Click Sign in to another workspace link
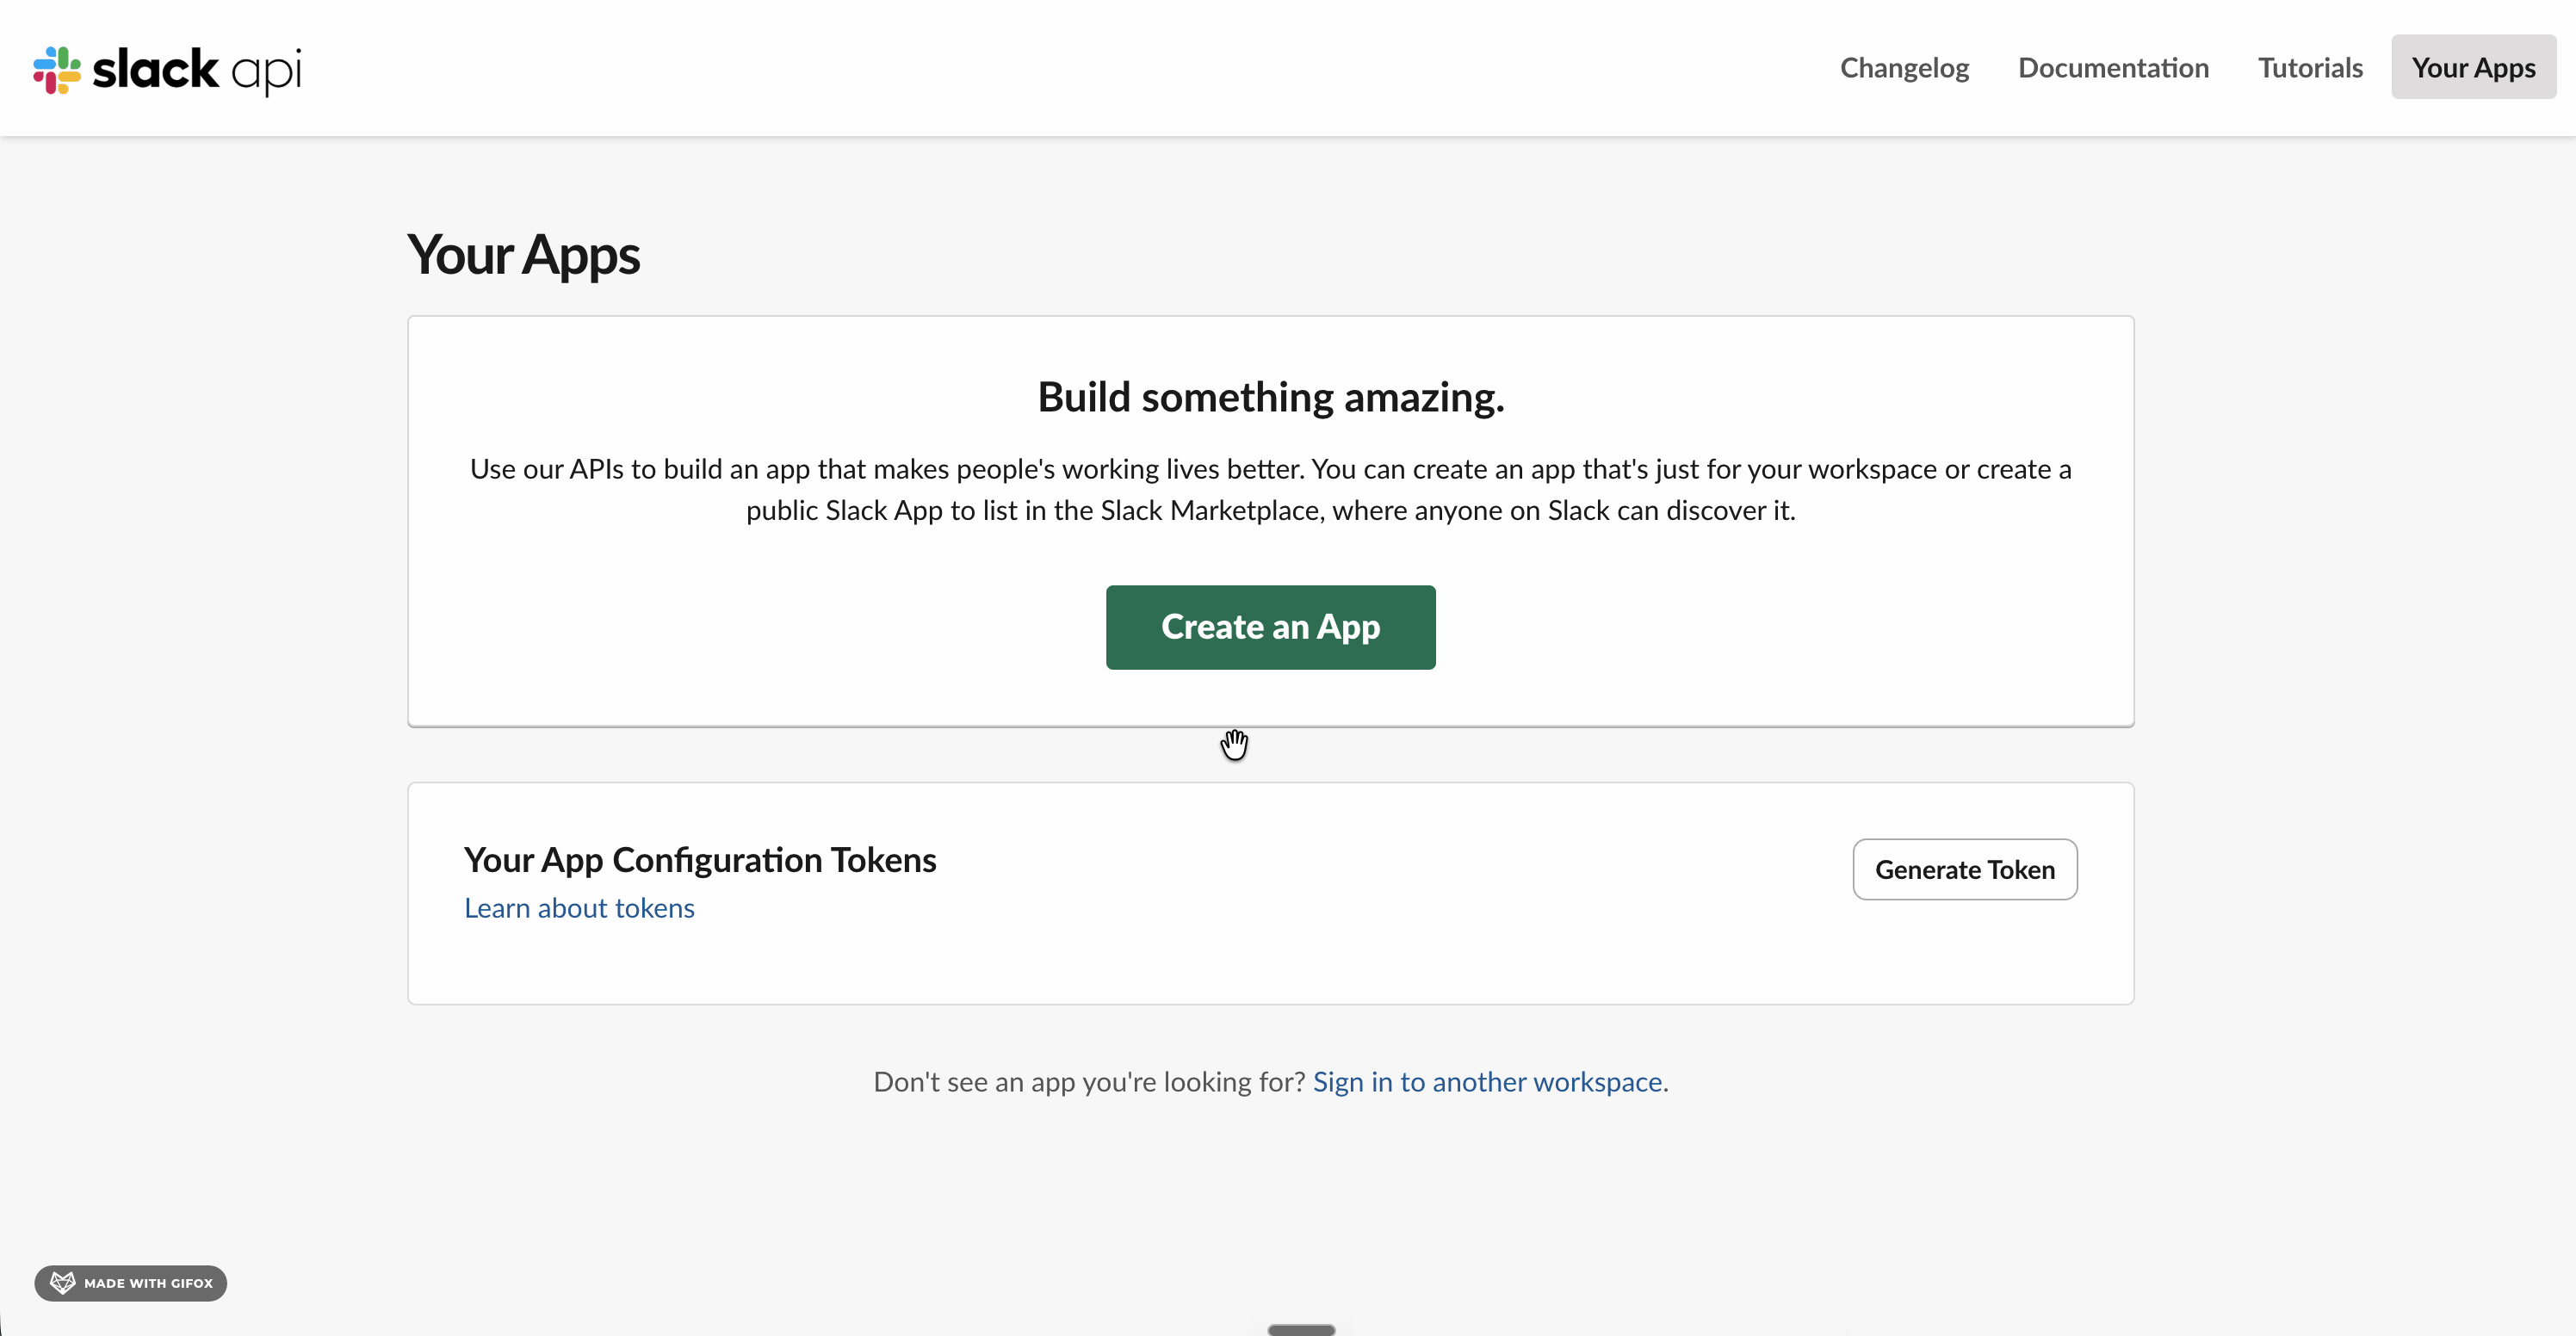 [1487, 1082]
